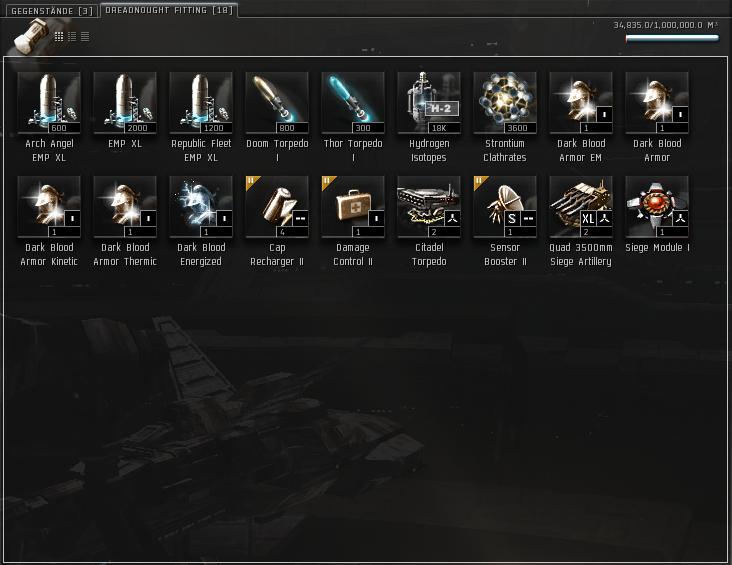This screenshot has width=732, height=565.
Task: Select the Cap Recharger II icon
Action: coord(277,207)
